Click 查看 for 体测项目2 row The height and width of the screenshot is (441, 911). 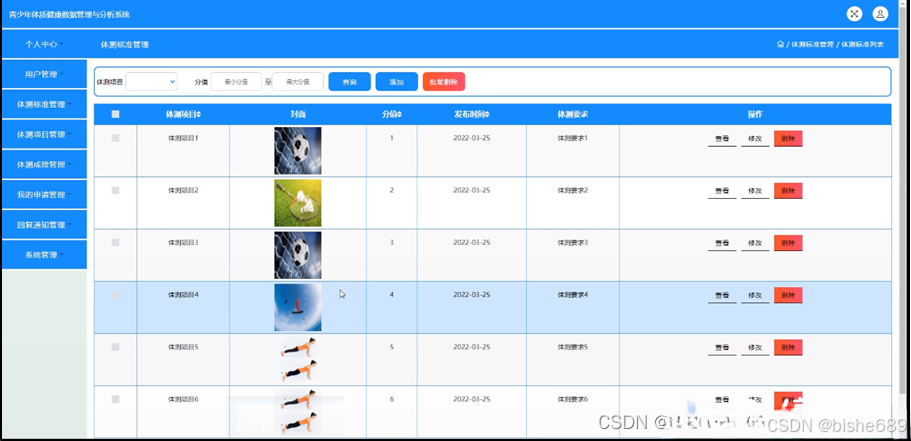722,191
